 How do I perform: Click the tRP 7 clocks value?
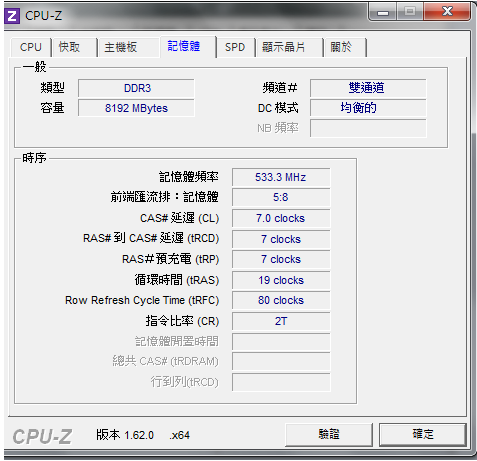pos(281,259)
